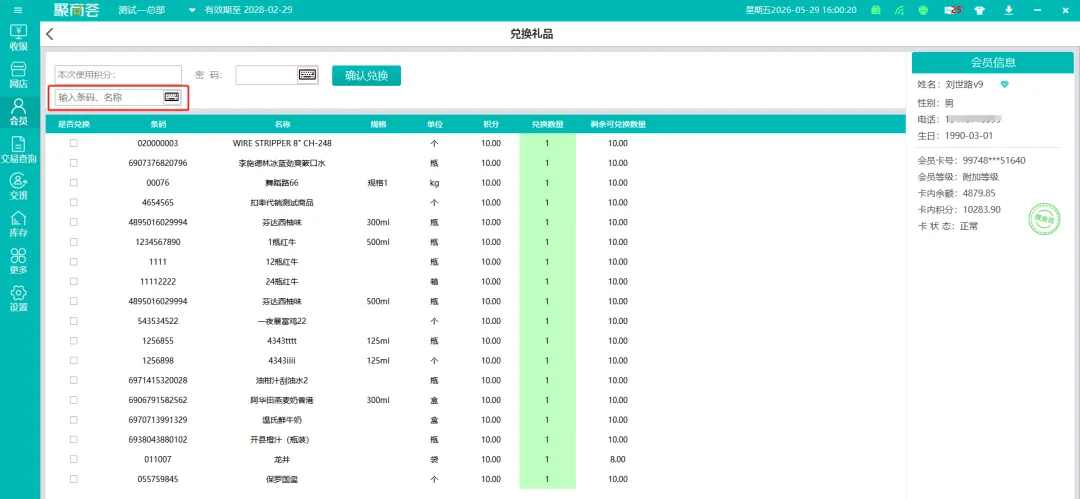
Task: Open the hamburger menu at top-left
Action: tap(19, 10)
